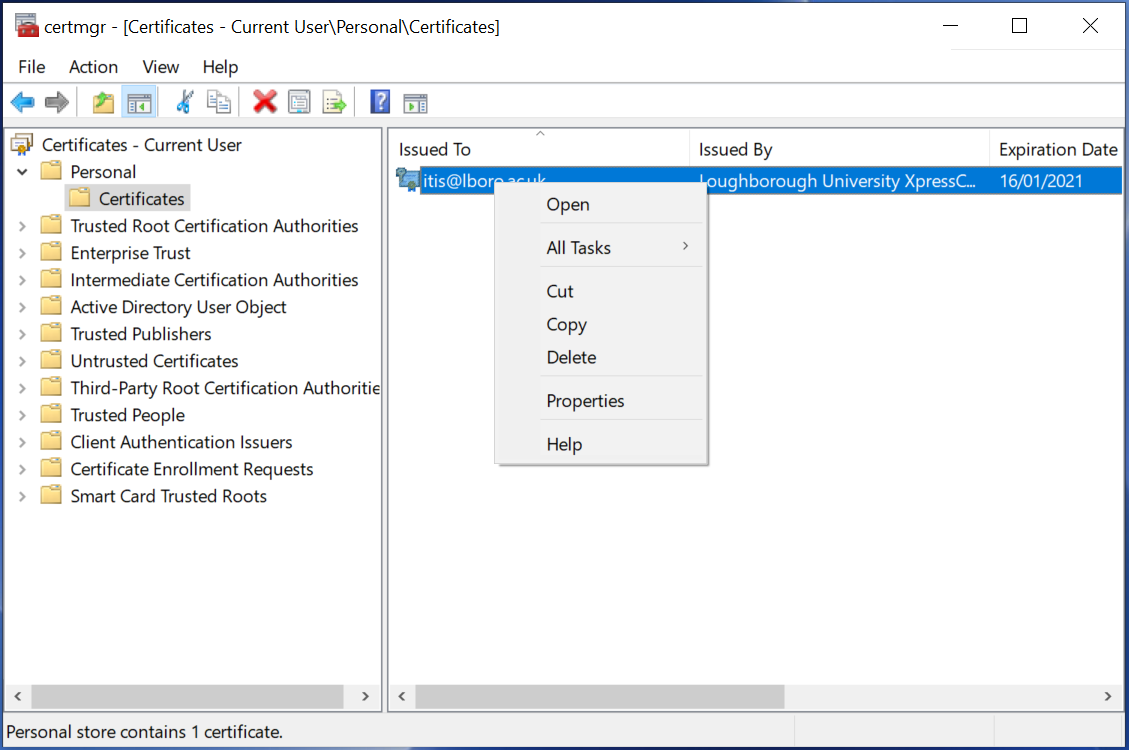The image size is (1129, 750).
Task: Open the Action menu
Action: (x=93, y=67)
